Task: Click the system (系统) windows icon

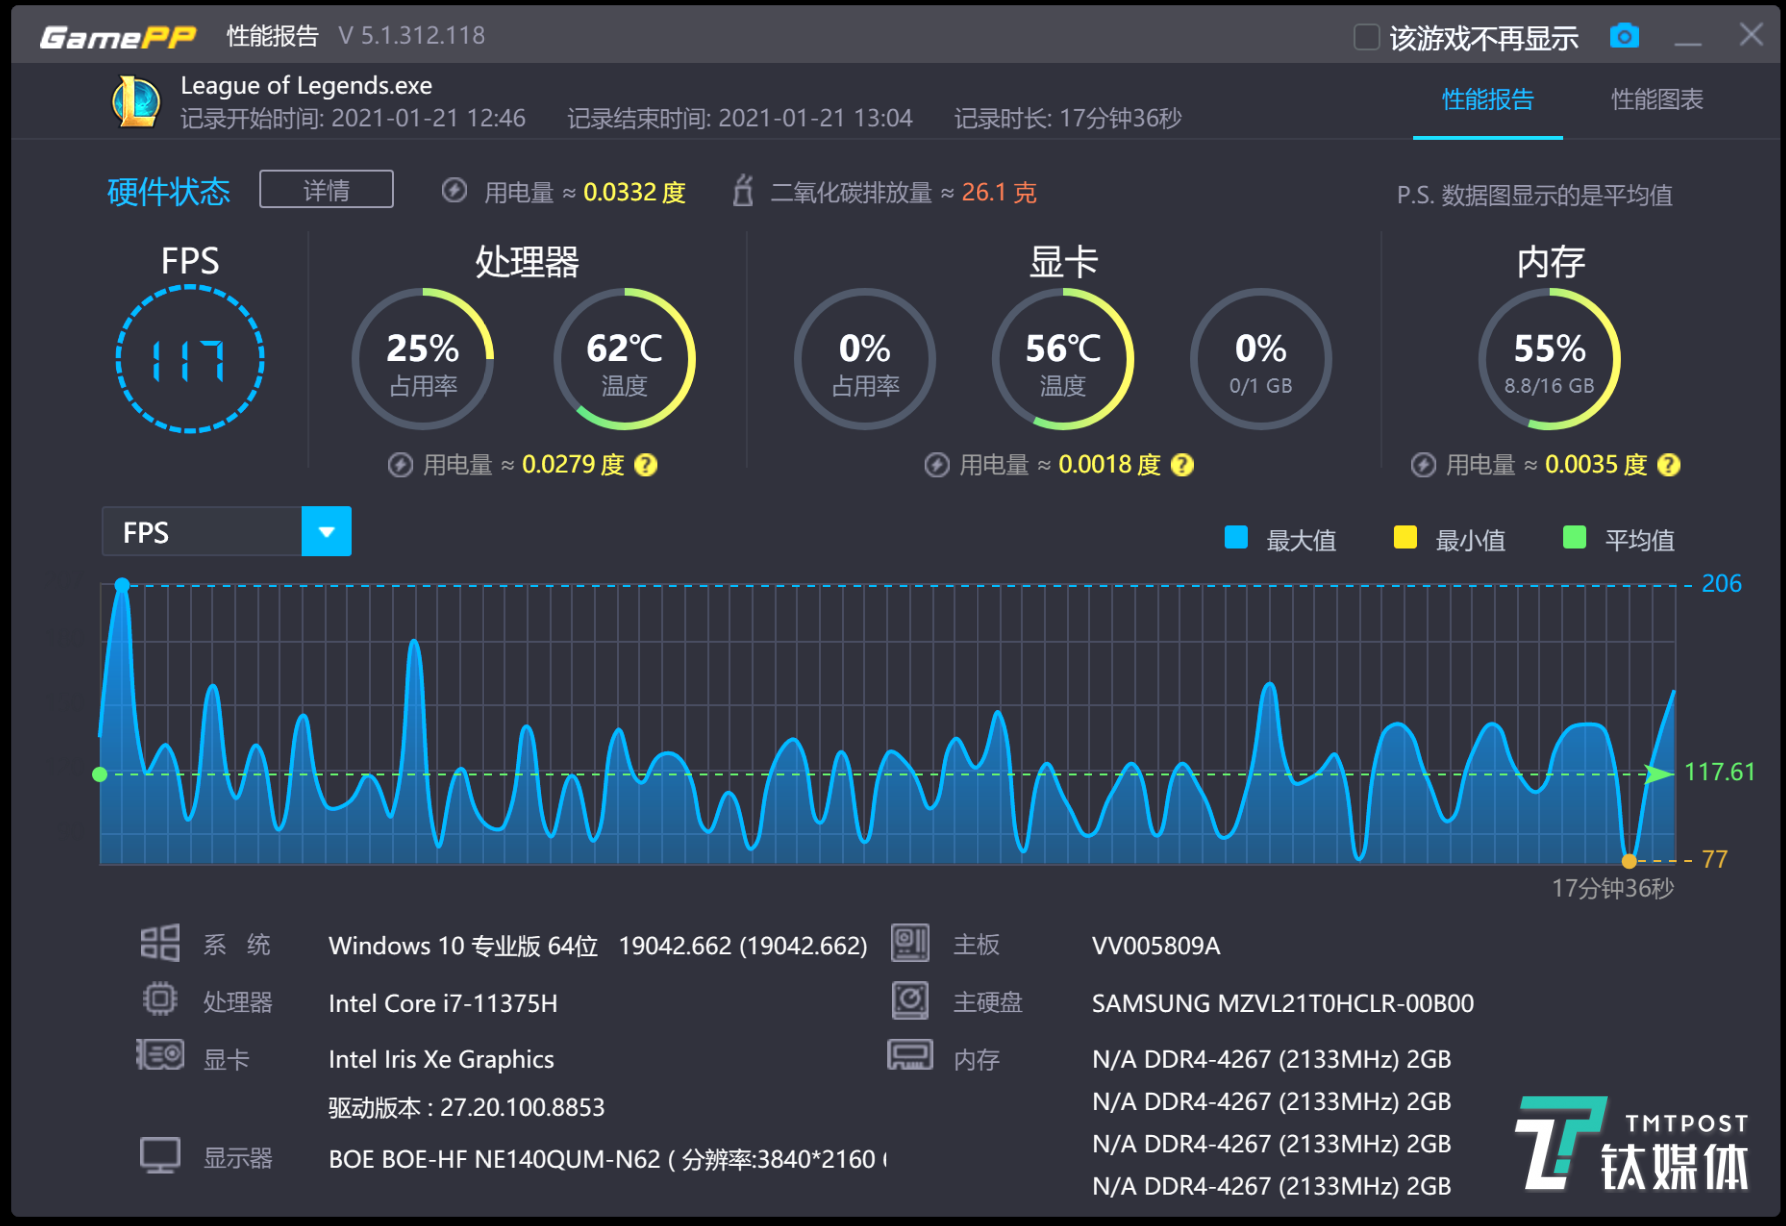Action: point(160,943)
